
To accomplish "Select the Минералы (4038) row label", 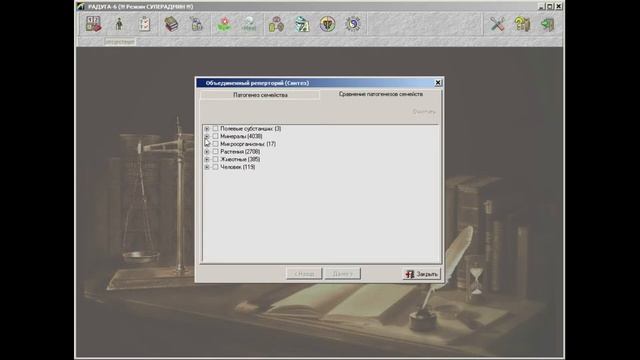I will (x=241, y=136).
